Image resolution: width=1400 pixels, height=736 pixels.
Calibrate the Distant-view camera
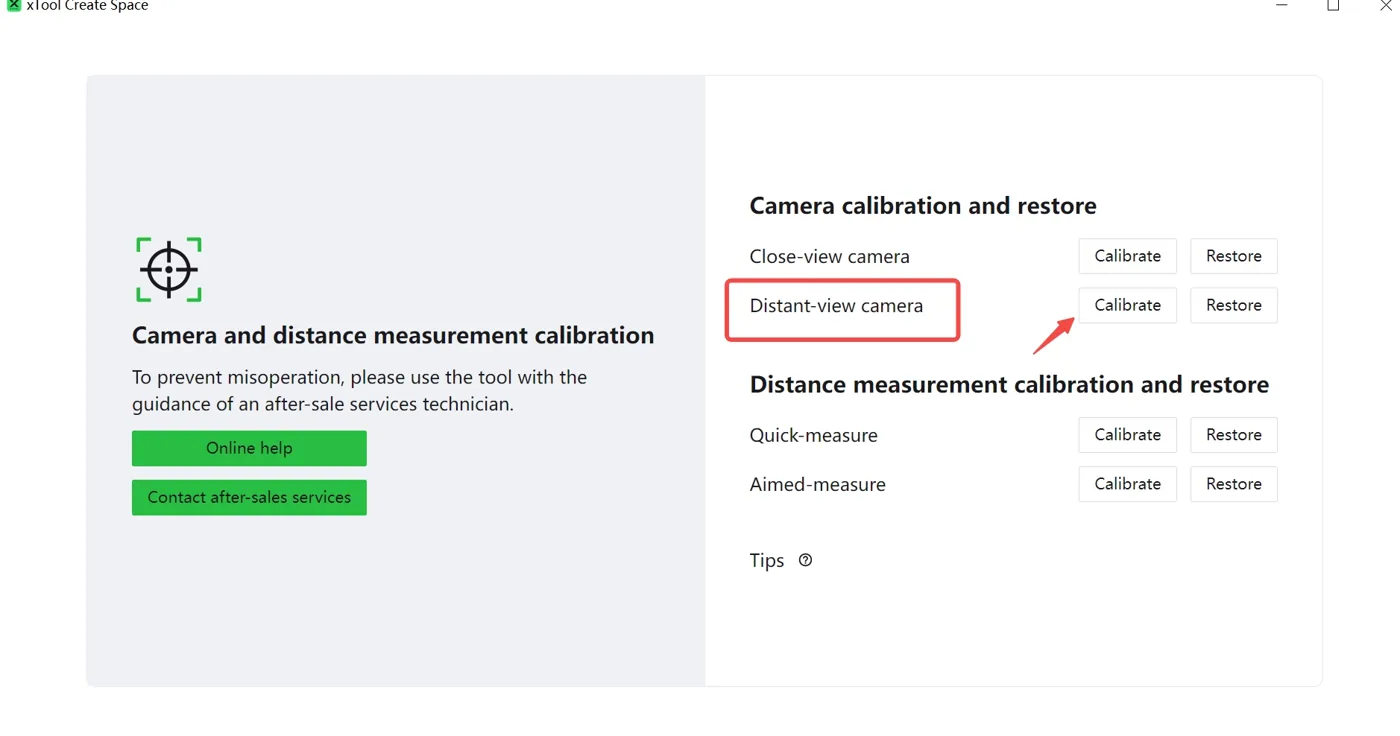(x=1127, y=305)
